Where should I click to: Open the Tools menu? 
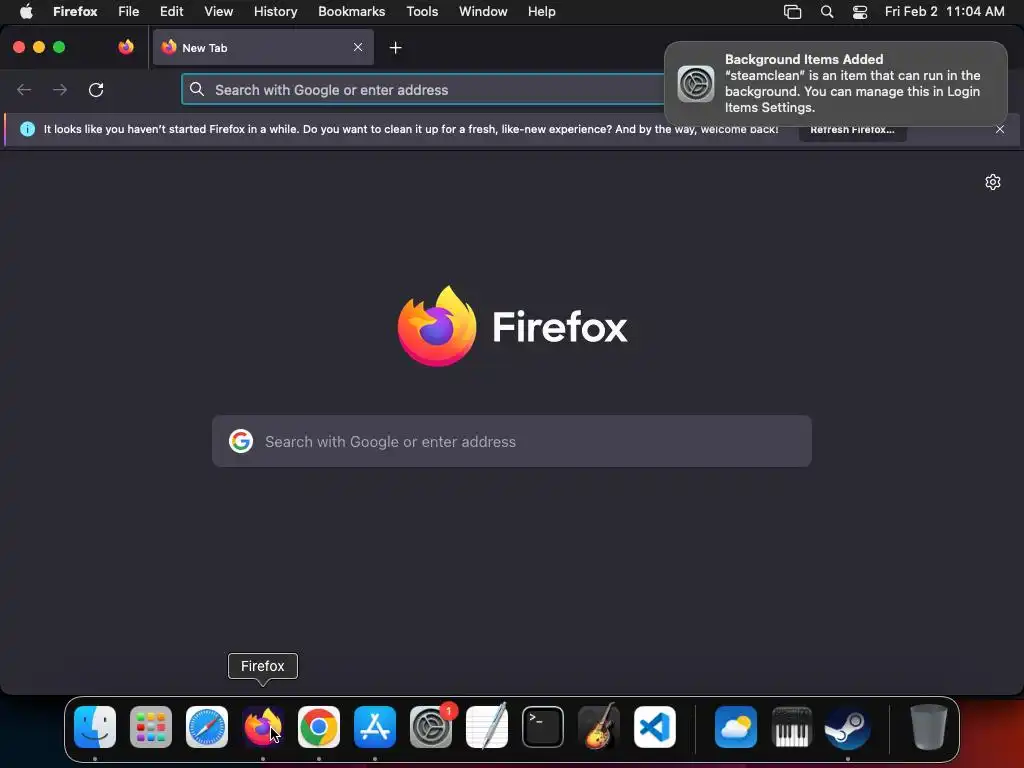point(422,12)
